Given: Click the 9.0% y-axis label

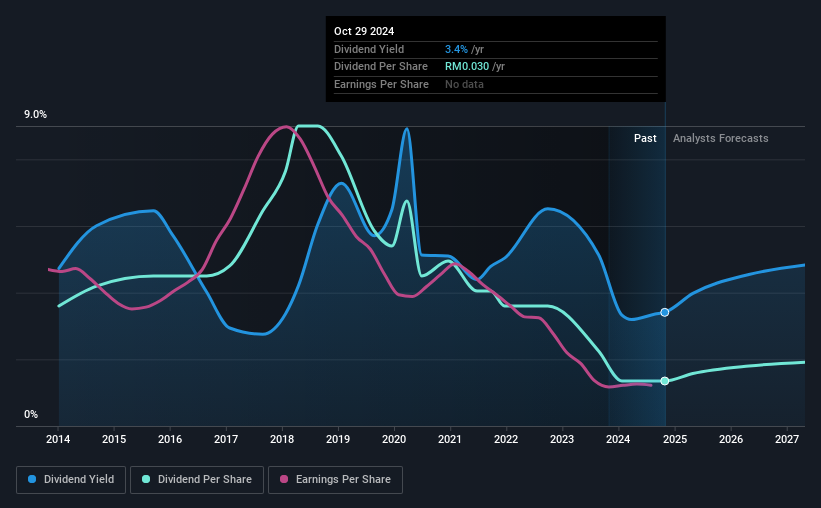Looking at the screenshot, I should click(35, 115).
